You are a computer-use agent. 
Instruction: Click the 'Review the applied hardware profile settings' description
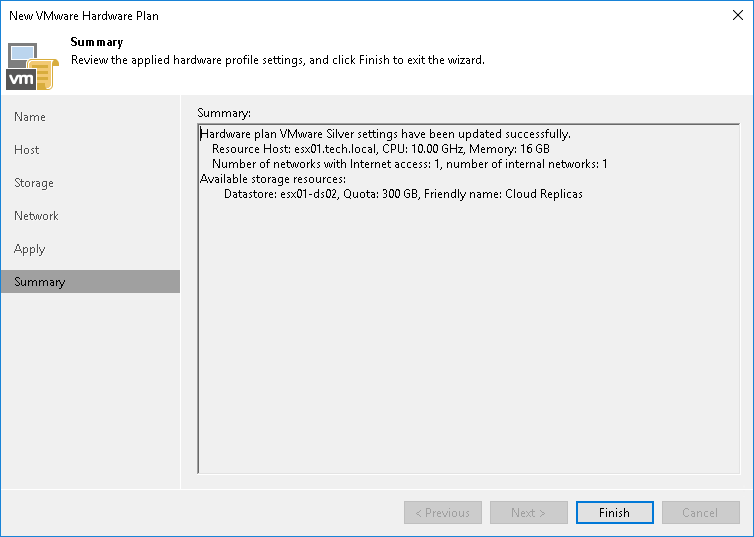[x=278, y=60]
